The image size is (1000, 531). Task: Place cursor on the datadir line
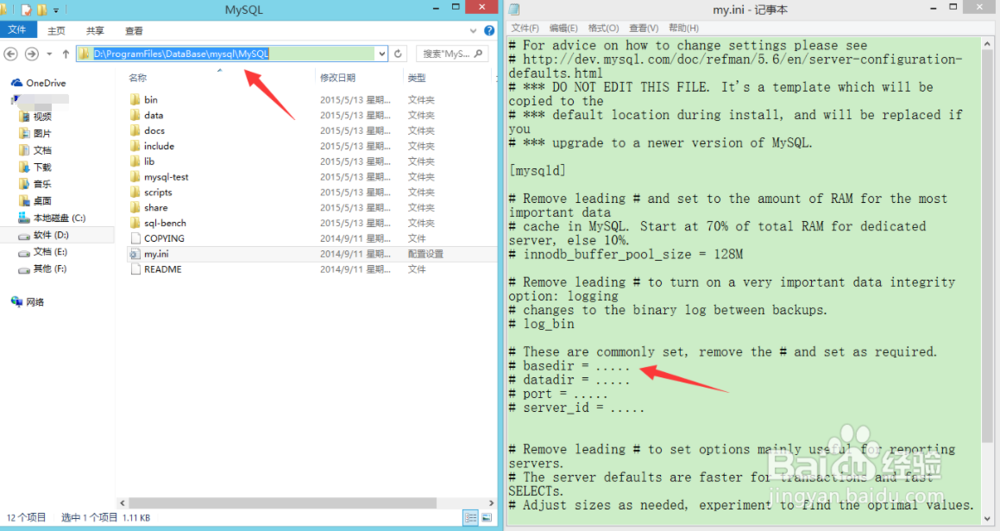click(x=570, y=380)
